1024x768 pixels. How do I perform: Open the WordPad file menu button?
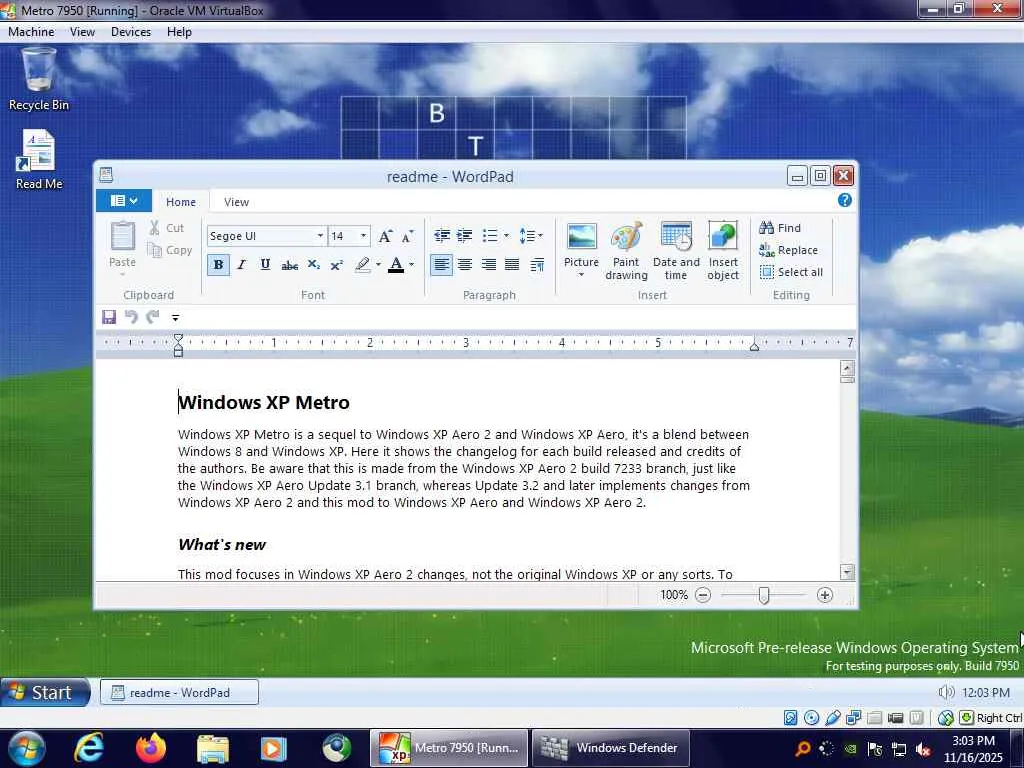pyautogui.click(x=123, y=200)
